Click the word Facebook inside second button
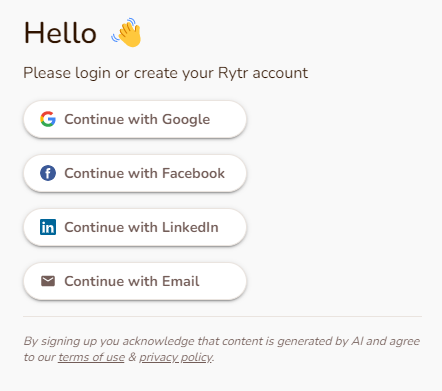Image resolution: width=442 pixels, height=391 pixels. pyautogui.click(x=193, y=173)
